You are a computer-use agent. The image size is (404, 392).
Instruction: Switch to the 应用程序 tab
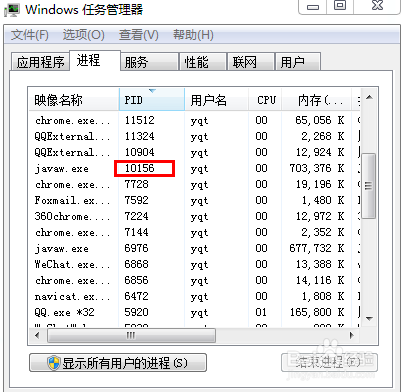coord(40,62)
